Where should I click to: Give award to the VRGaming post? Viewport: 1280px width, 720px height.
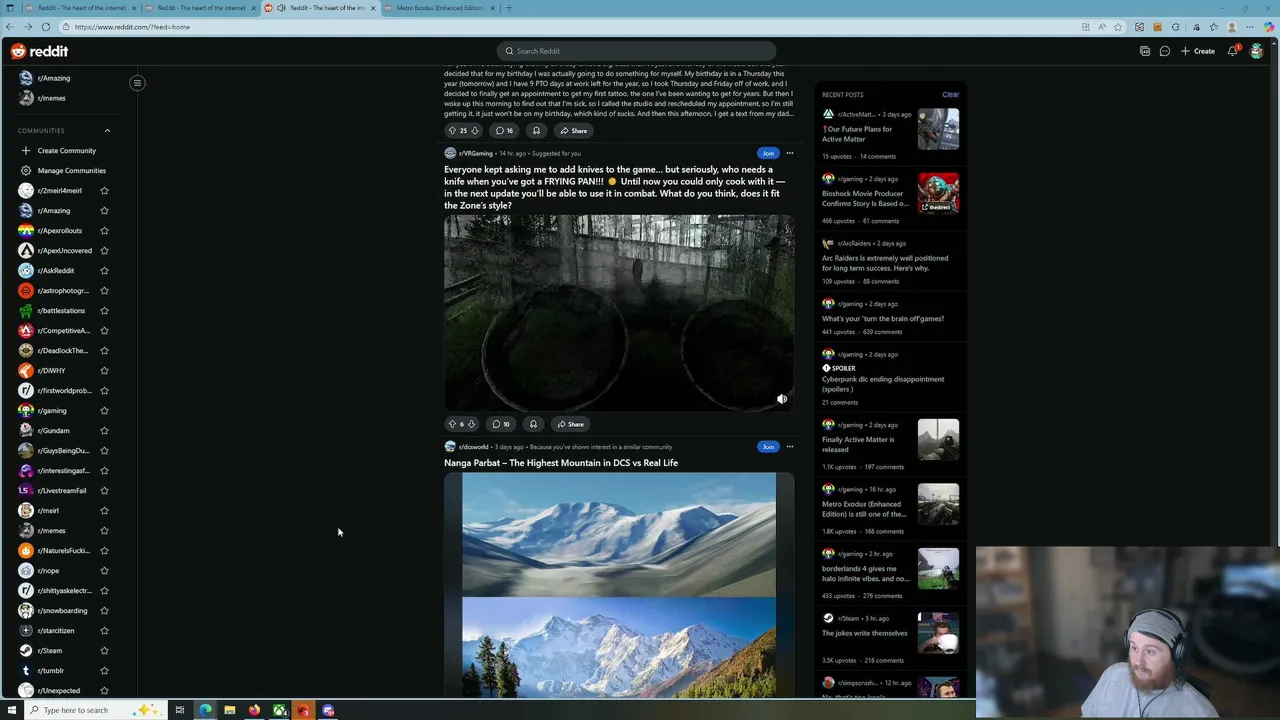click(x=533, y=424)
